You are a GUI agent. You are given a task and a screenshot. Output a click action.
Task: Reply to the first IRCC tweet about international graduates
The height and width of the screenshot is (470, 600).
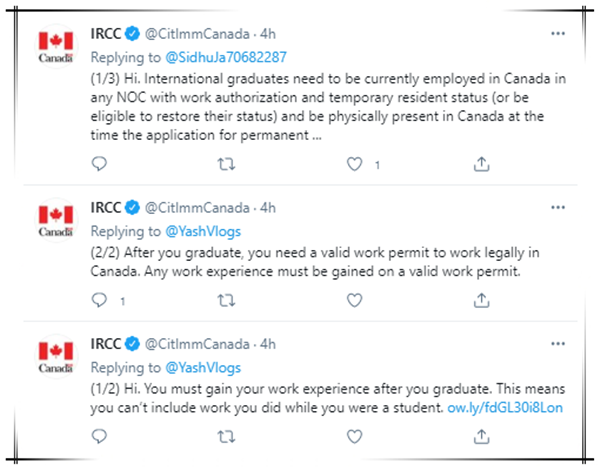pos(99,164)
